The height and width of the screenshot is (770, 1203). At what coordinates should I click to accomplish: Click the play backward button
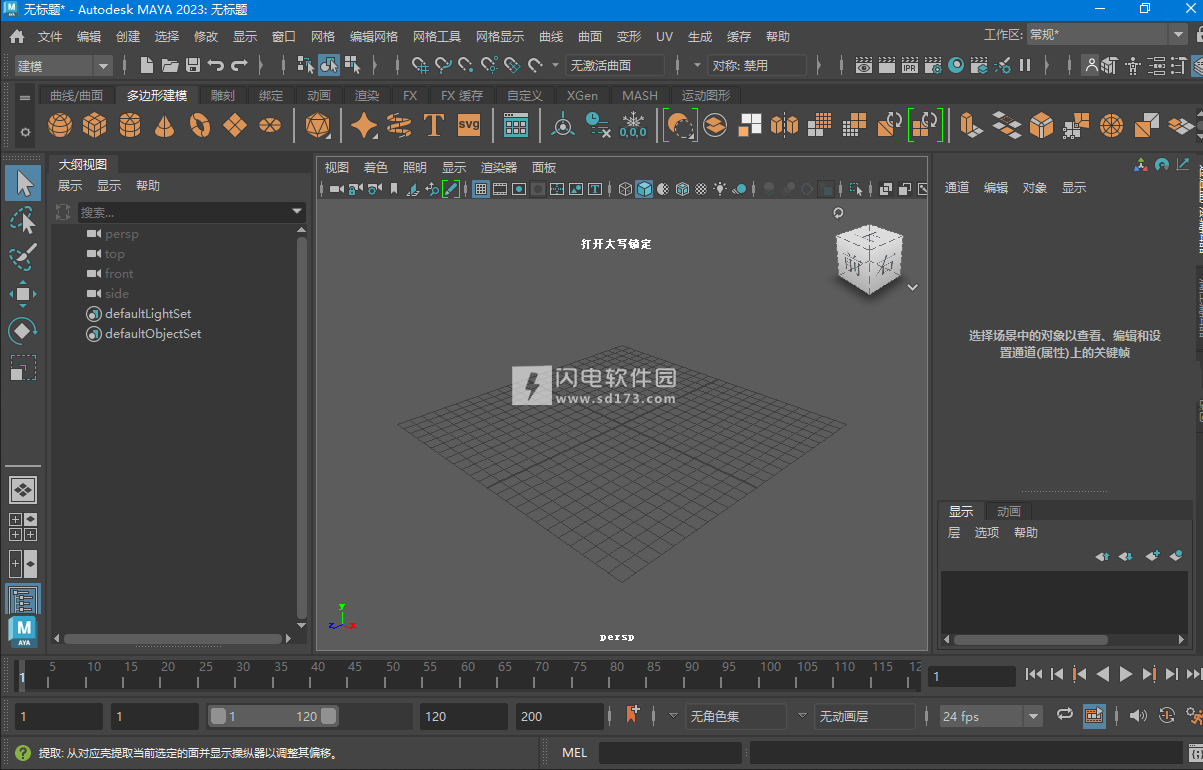[1103, 675]
